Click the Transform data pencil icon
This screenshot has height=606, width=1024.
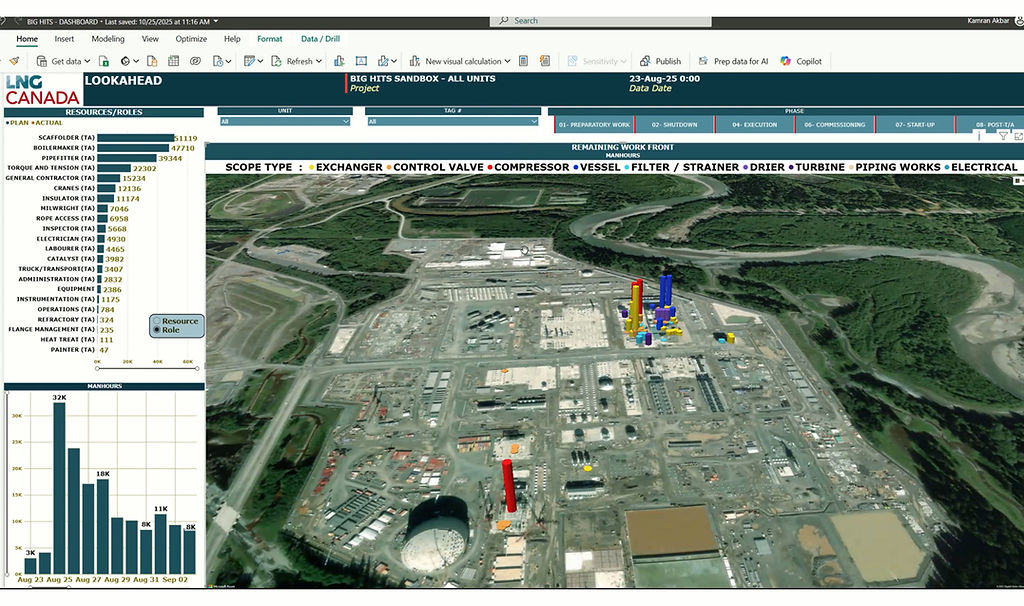(x=249, y=61)
